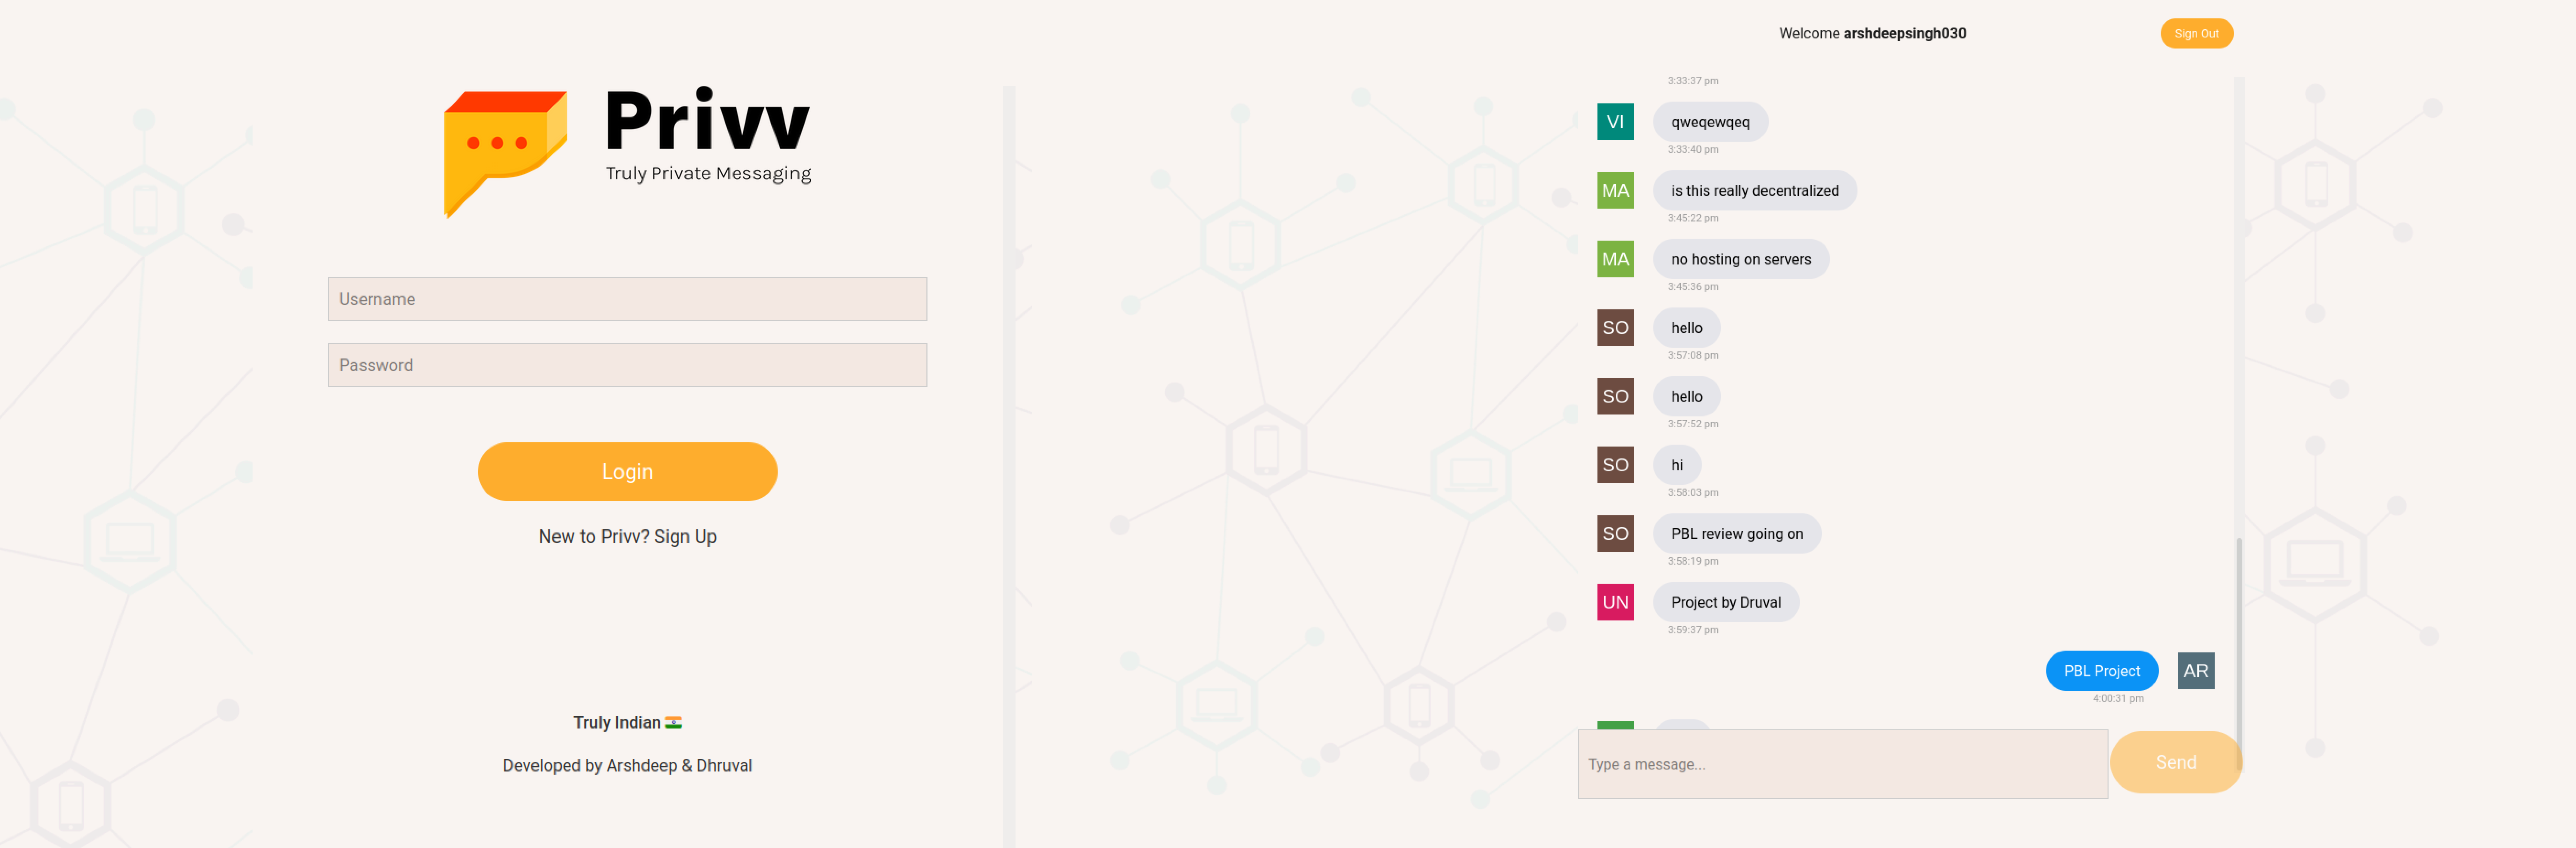The width and height of the screenshot is (2576, 848).
Task: Focus the Password input field
Action: pos(627,365)
